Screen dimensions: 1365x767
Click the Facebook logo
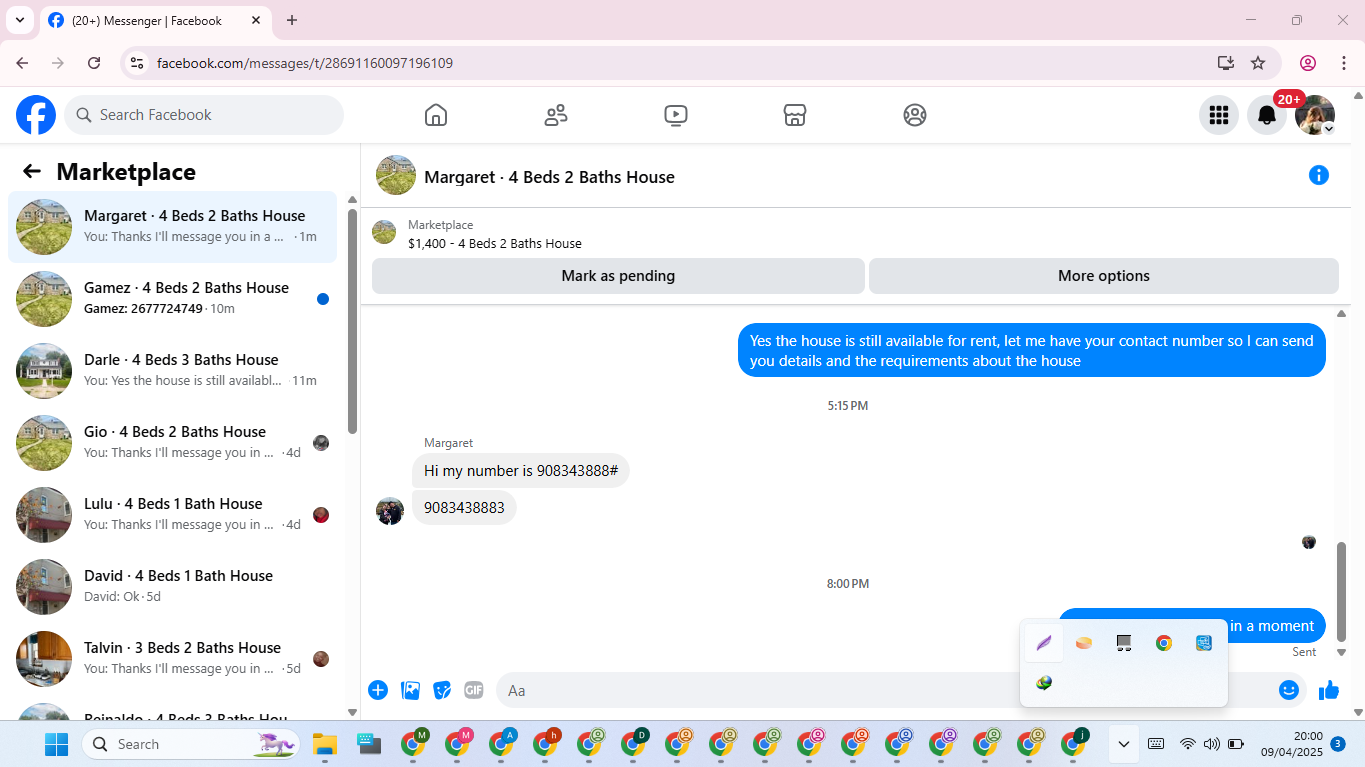pos(36,115)
